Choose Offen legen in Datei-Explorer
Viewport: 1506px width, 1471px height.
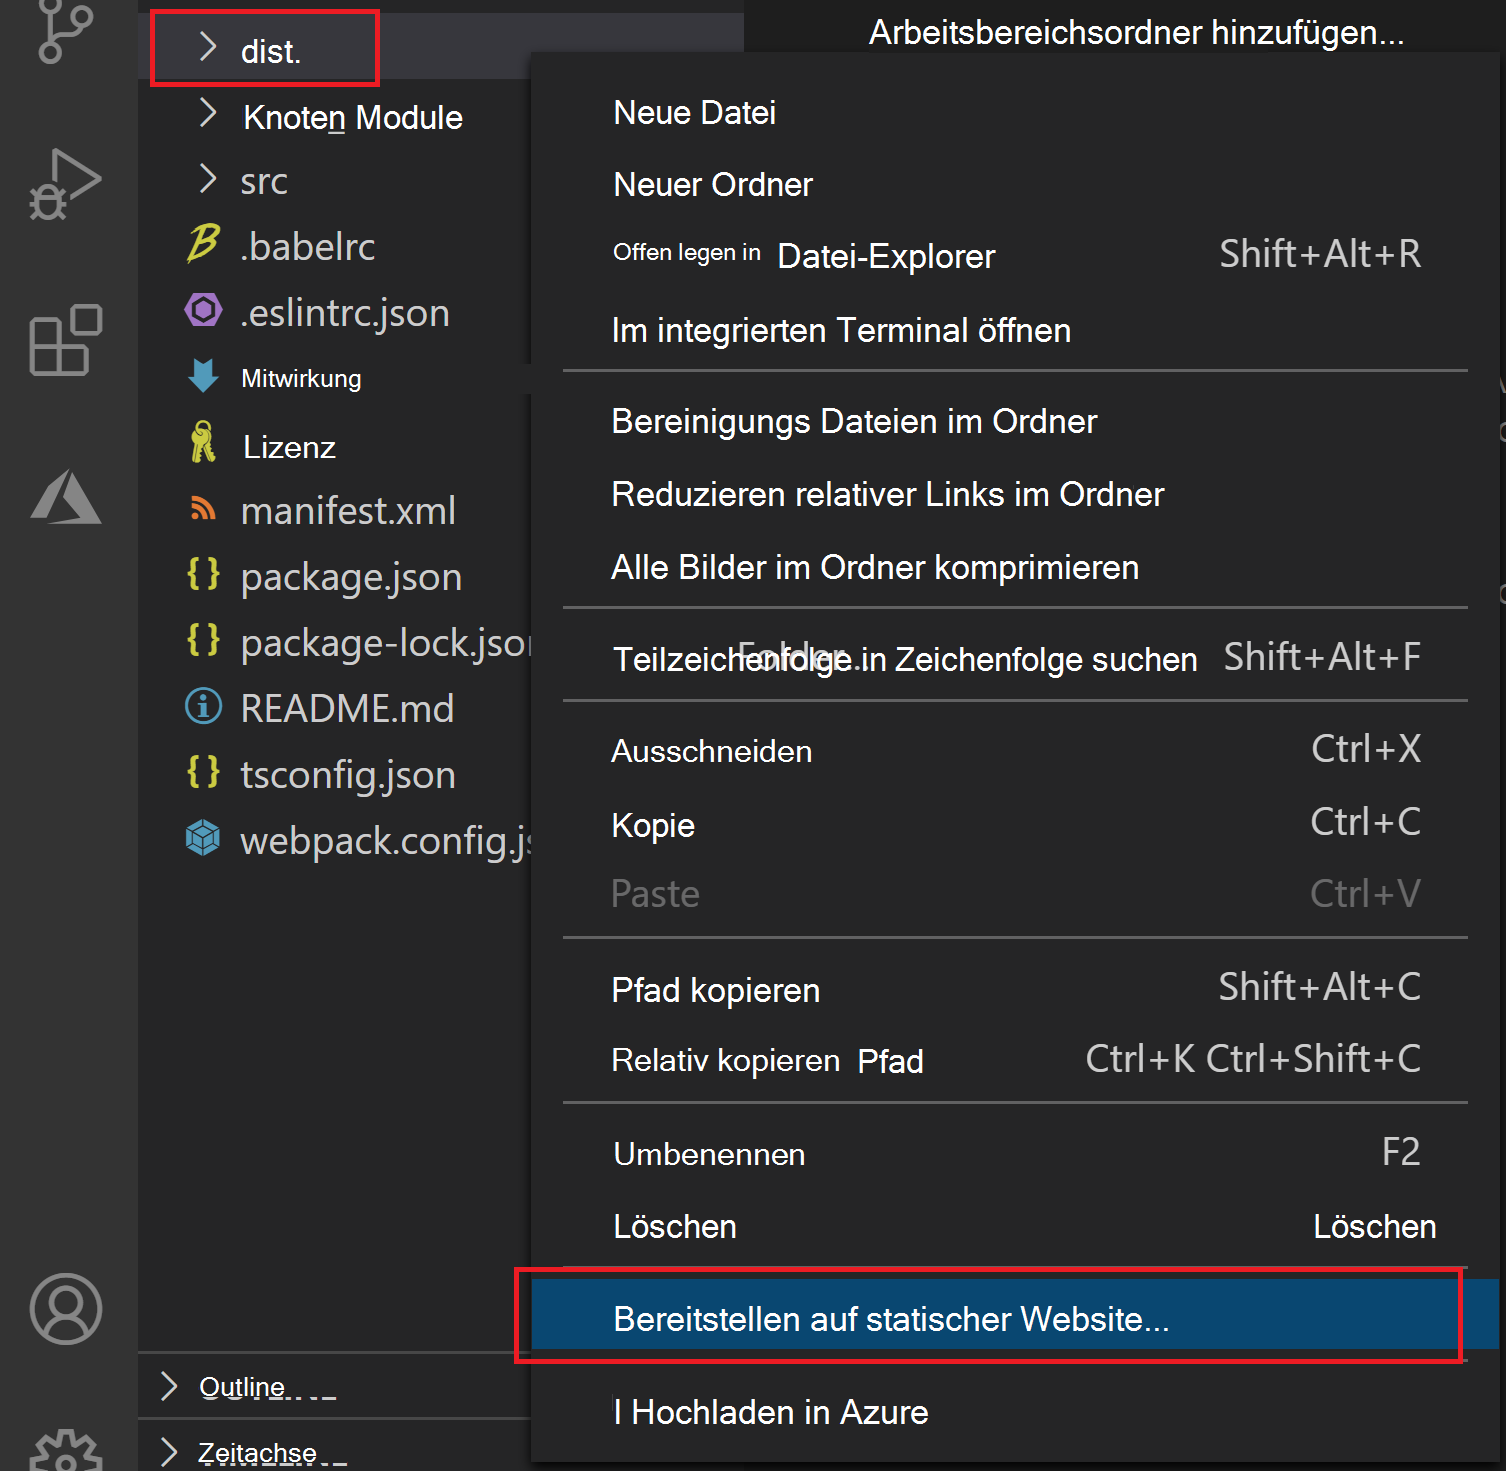click(x=1015, y=255)
